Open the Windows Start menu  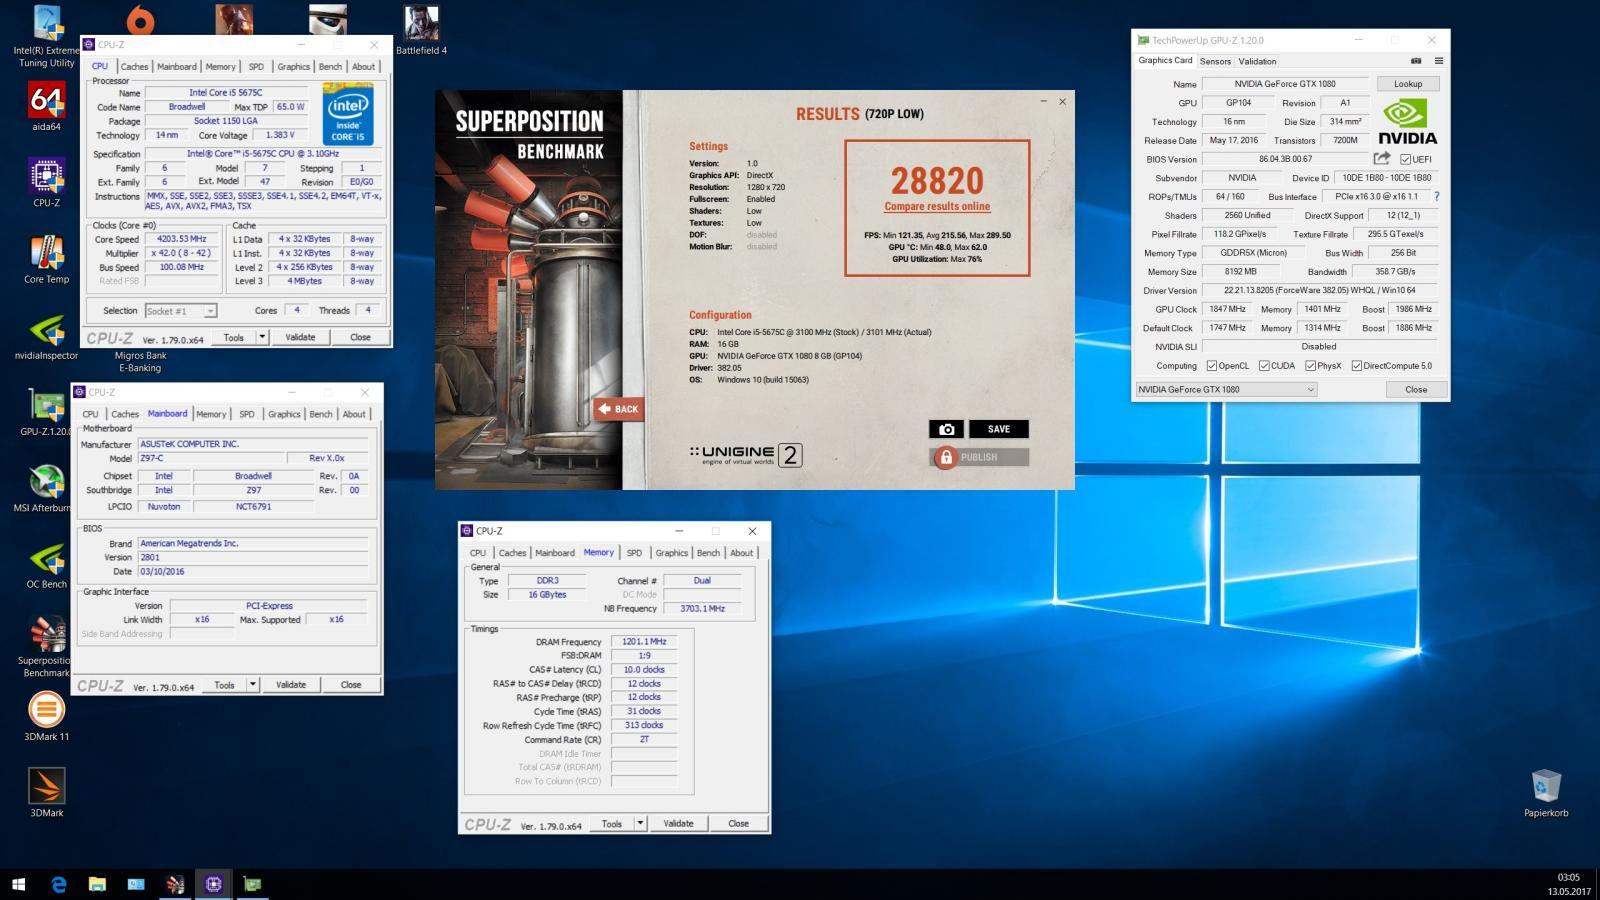pyautogui.click(x=18, y=884)
